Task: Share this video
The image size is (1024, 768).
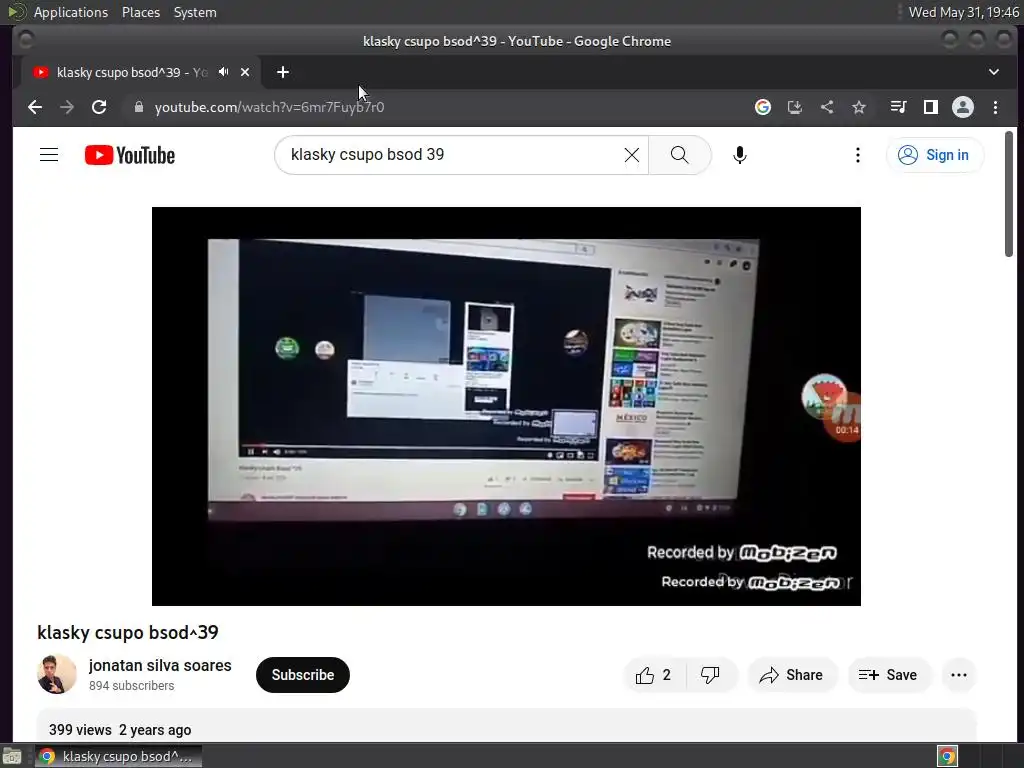Action: click(x=792, y=675)
